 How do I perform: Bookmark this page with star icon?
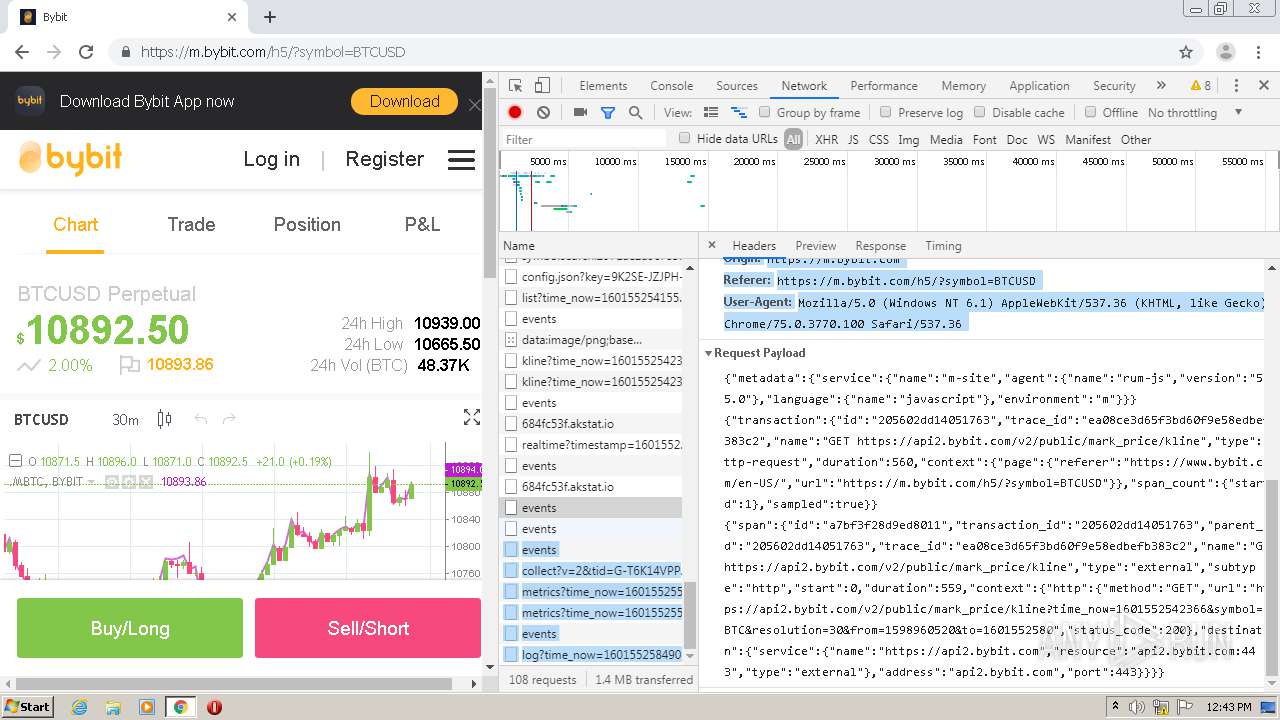pyautogui.click(x=1186, y=52)
